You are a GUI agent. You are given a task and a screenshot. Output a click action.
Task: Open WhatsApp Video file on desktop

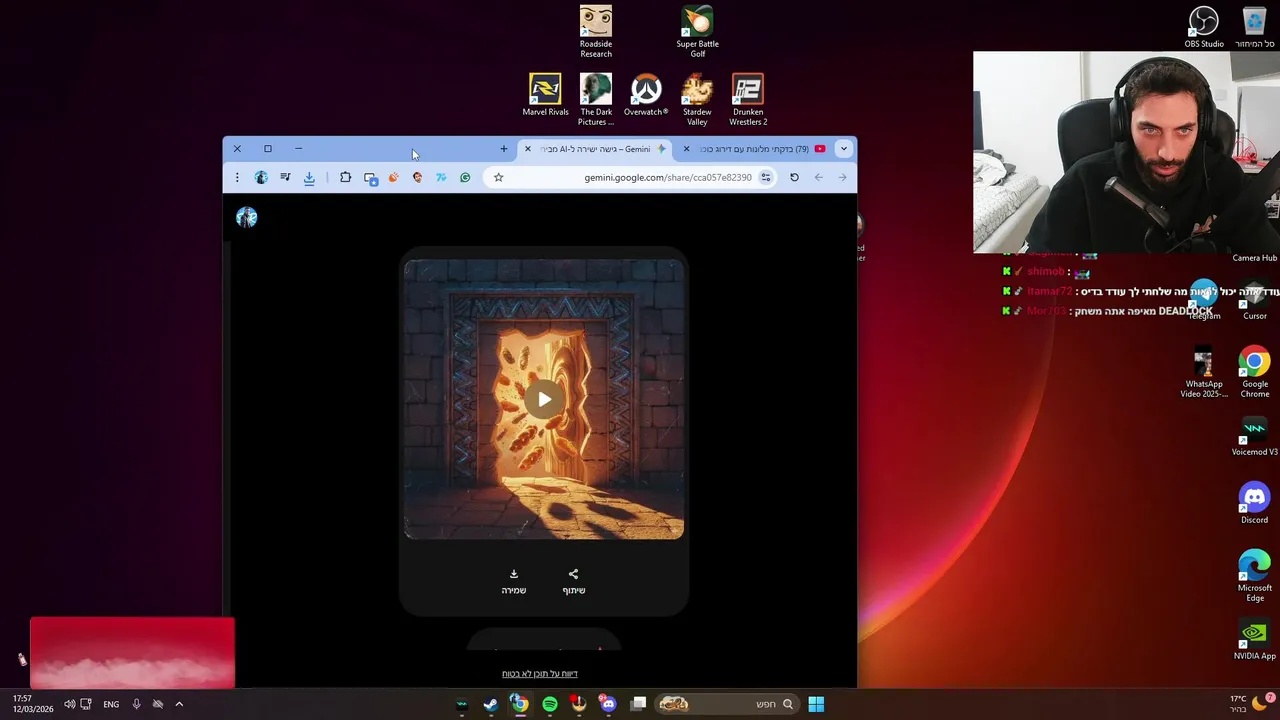tap(1204, 373)
